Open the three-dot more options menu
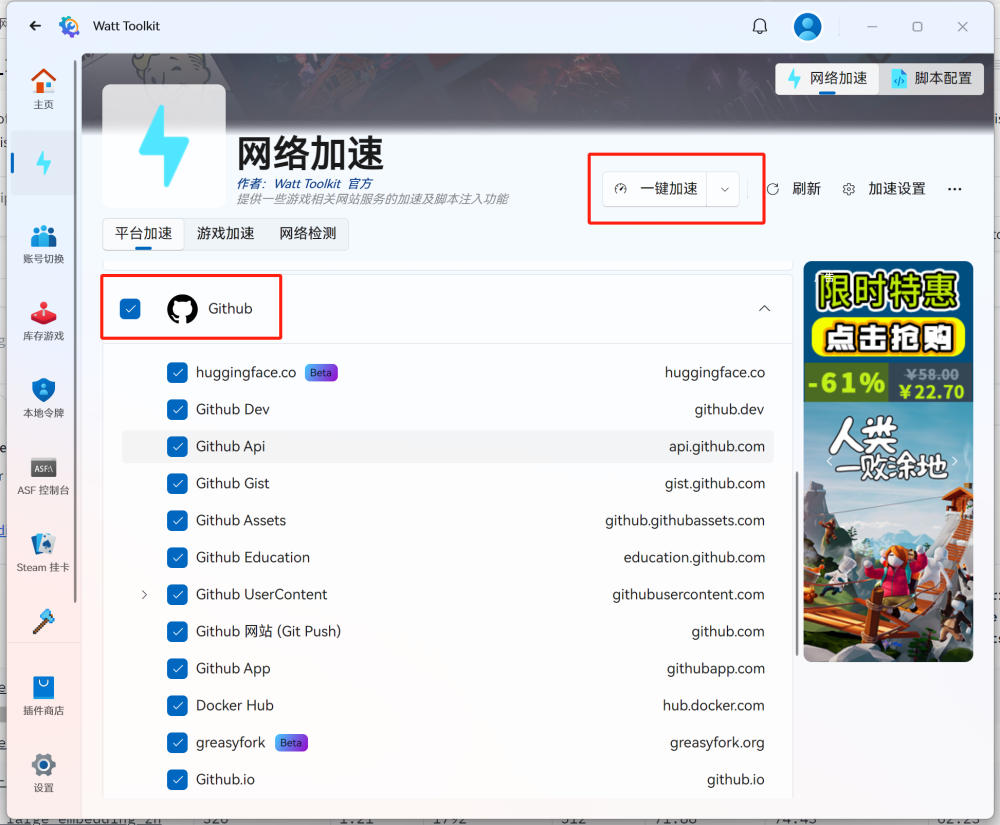This screenshot has height=825, width=1000. pos(954,189)
